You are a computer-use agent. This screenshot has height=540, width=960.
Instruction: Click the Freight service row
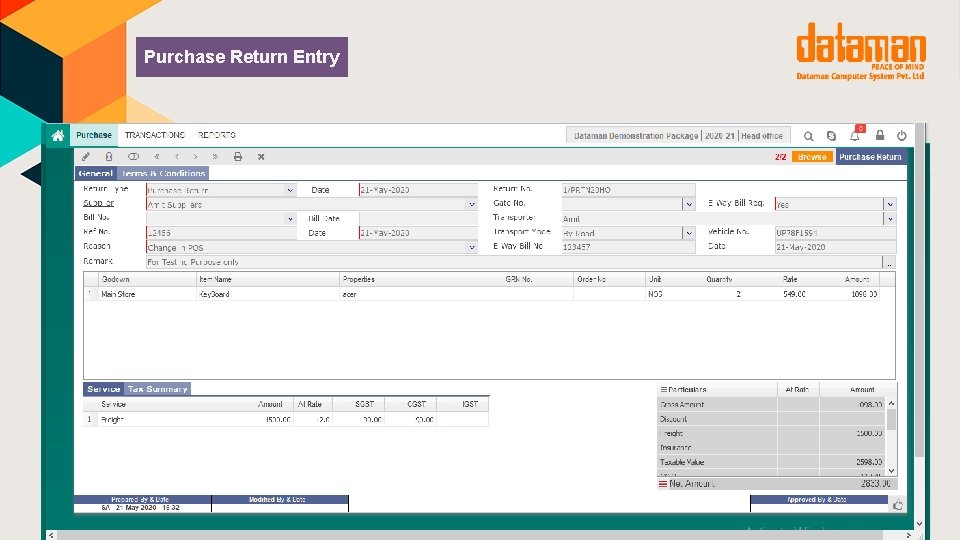click(286, 419)
